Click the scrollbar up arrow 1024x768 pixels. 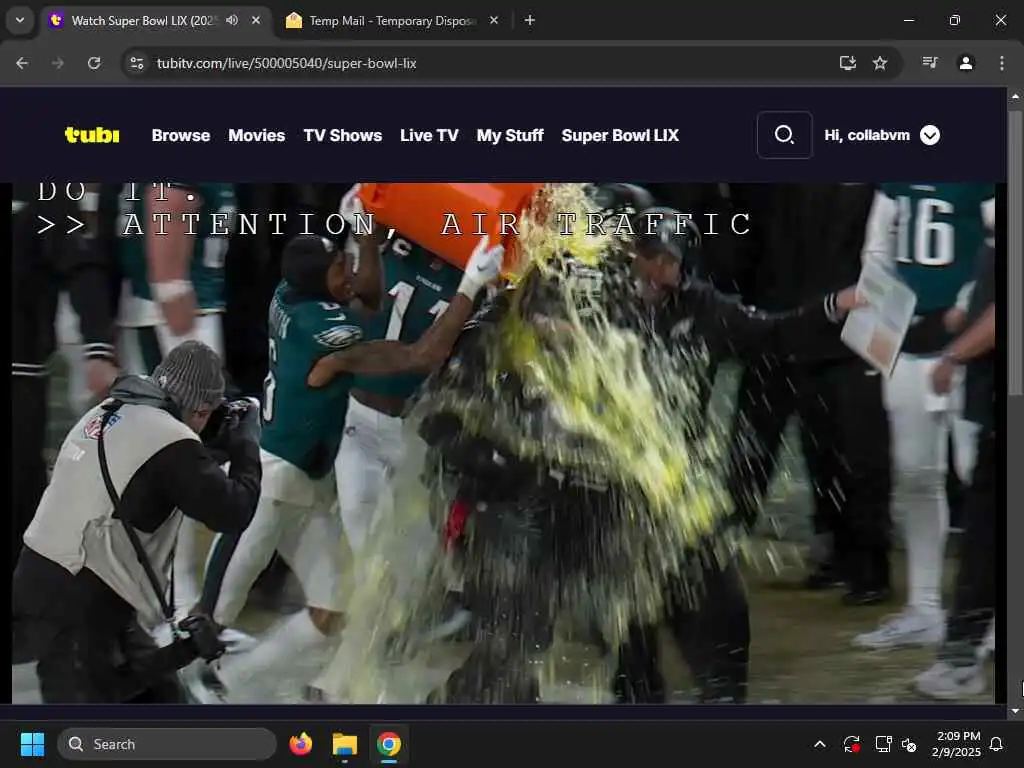pyautogui.click(x=1015, y=96)
